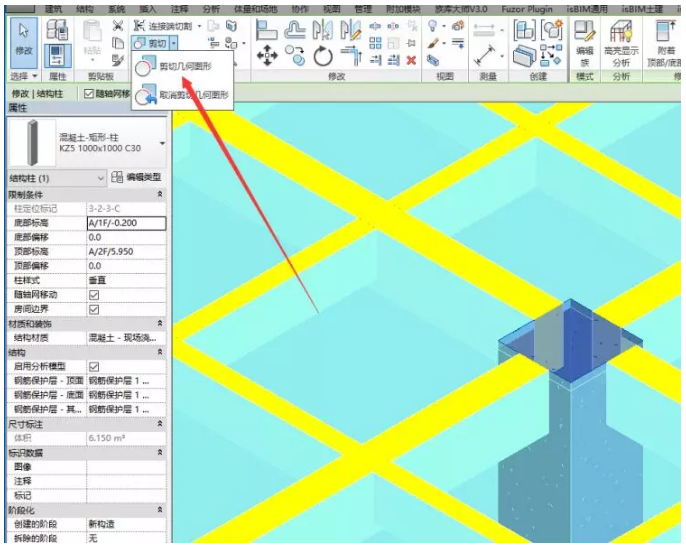Select the Offset tool

295,30
